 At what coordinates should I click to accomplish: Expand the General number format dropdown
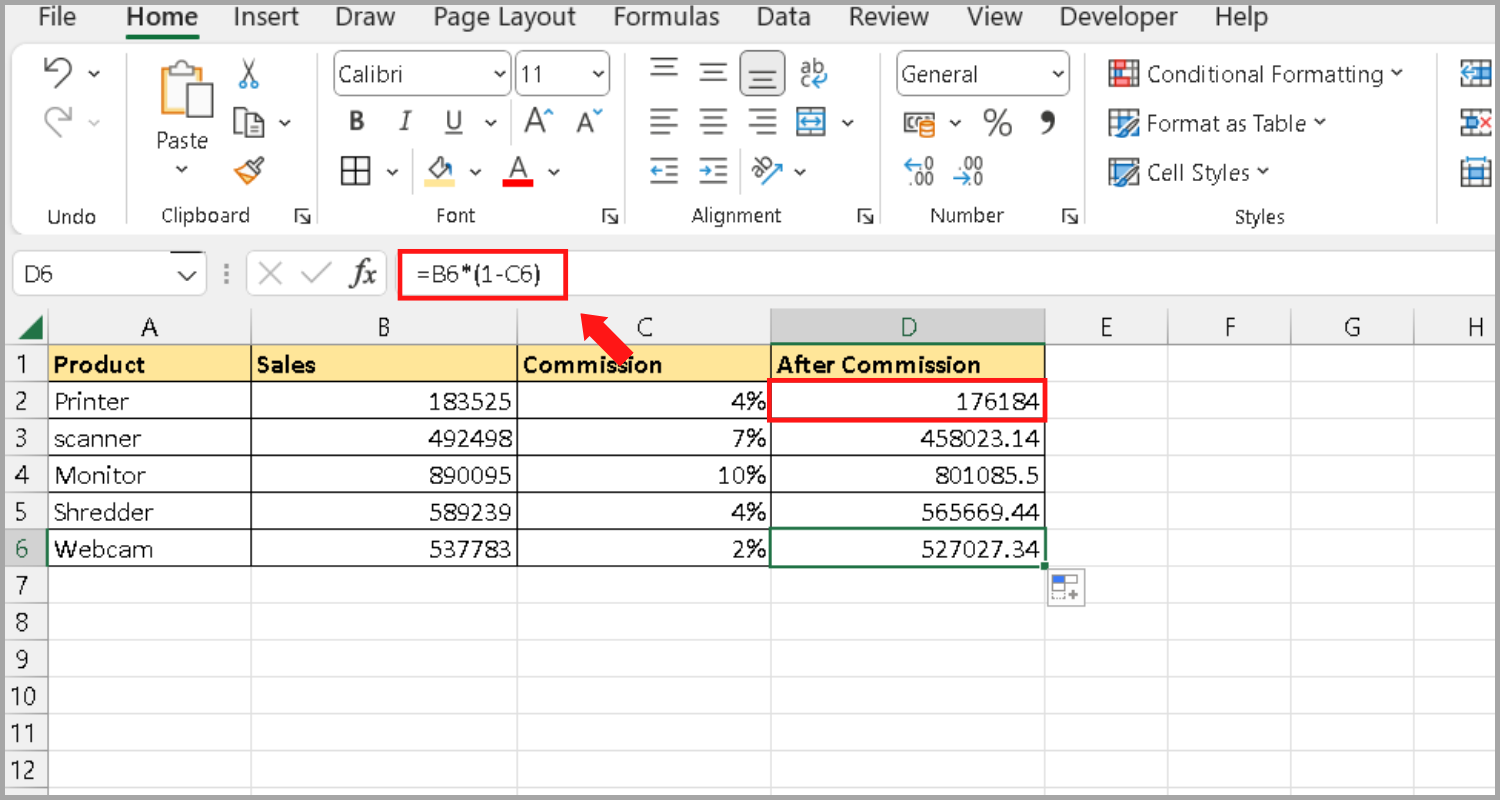pyautogui.click(x=1057, y=73)
